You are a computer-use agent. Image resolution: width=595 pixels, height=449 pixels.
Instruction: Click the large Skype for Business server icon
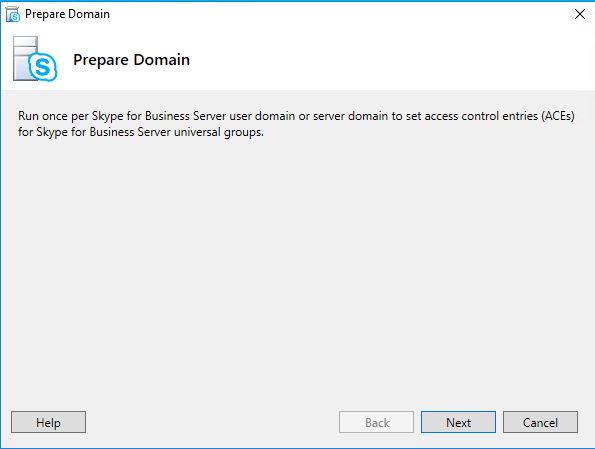[35, 59]
